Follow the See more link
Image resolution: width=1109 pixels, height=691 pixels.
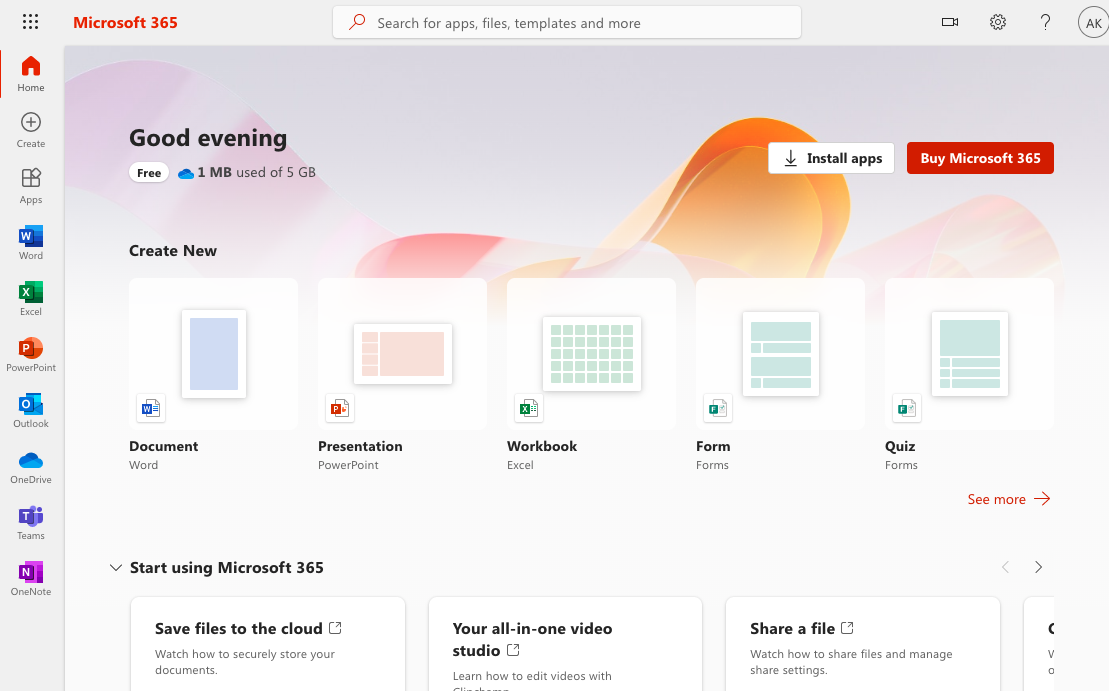[x=1009, y=499]
